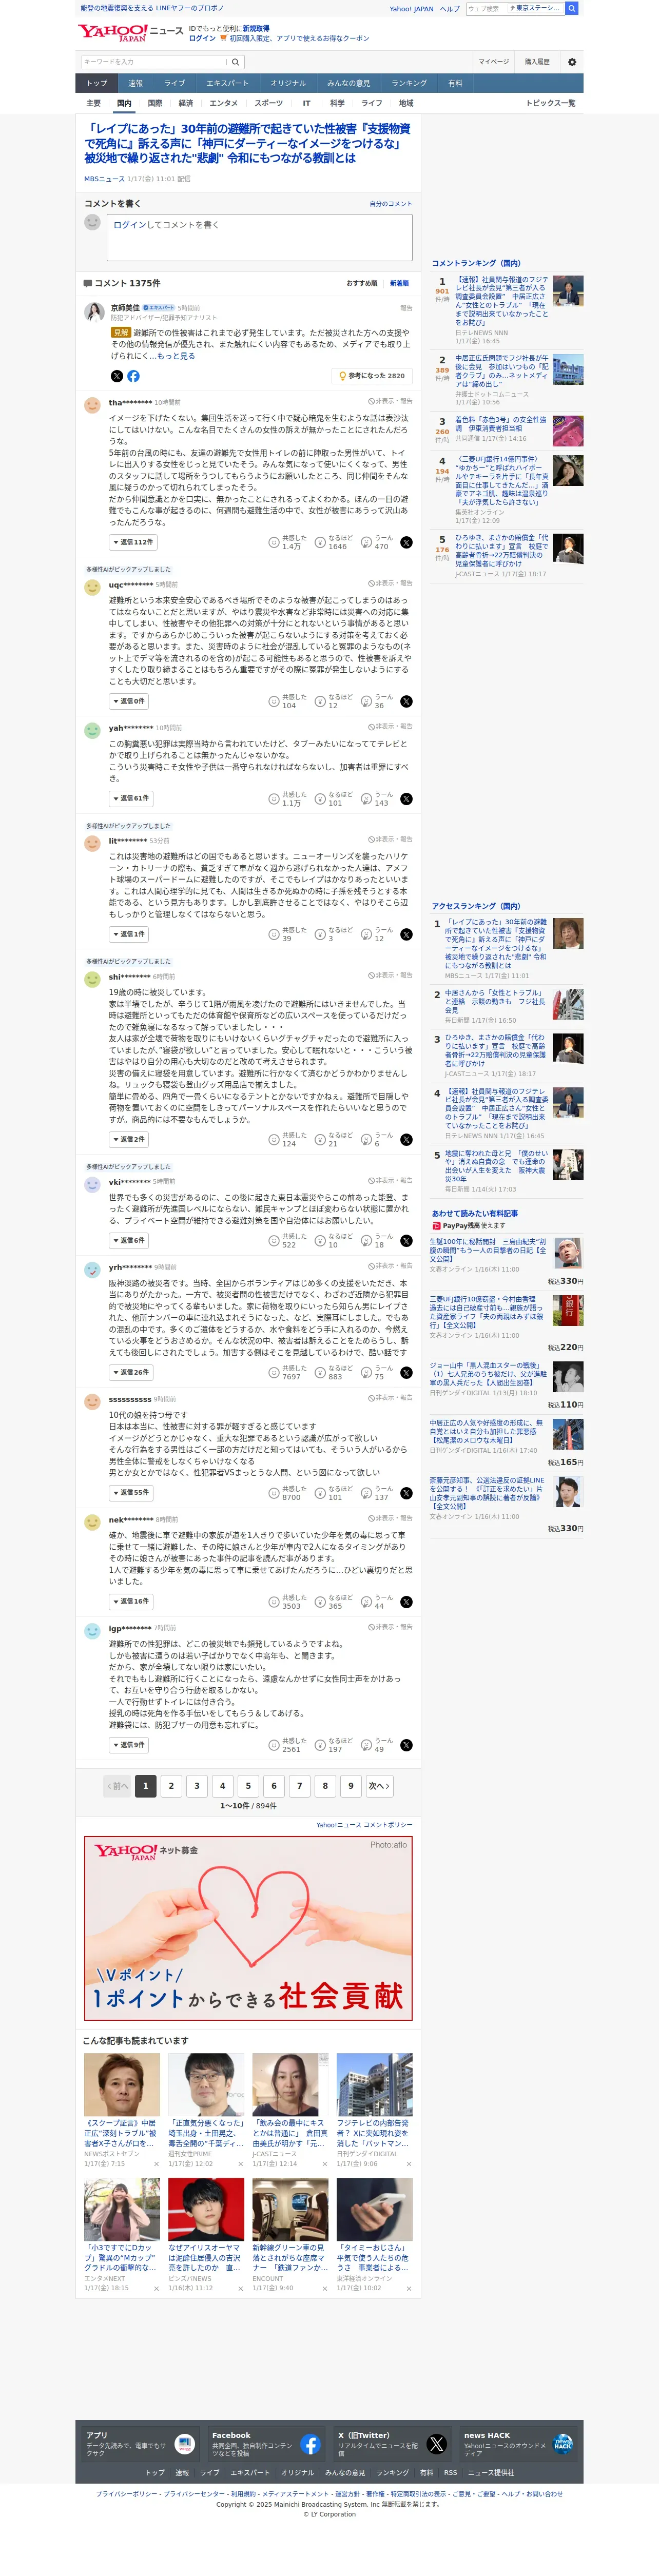Share shi******** comment on X
Image resolution: width=659 pixels, height=2576 pixels.
[x=406, y=1140]
